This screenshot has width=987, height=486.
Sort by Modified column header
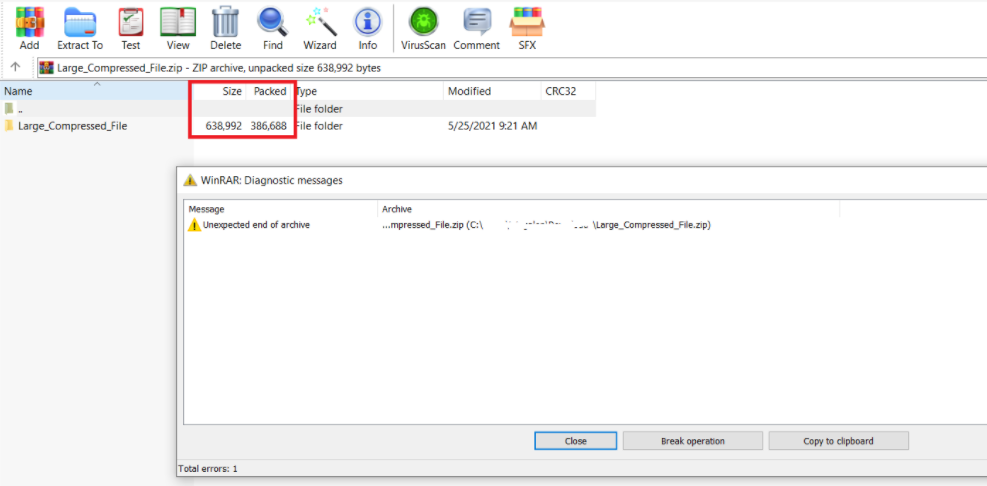(x=492, y=91)
